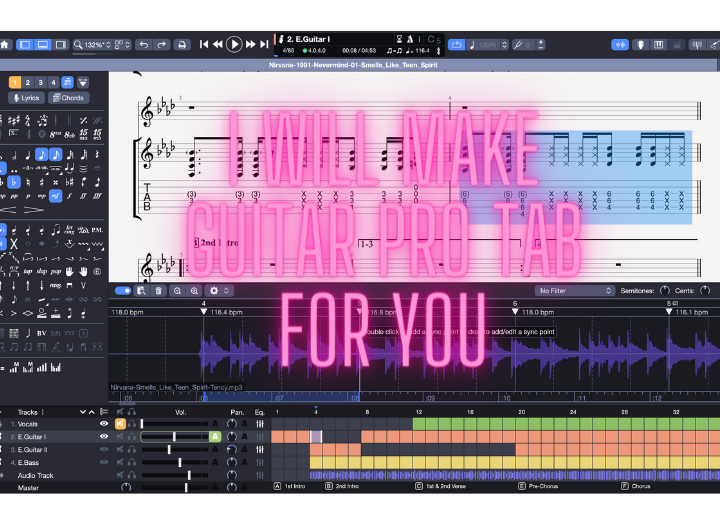
Task: Open the Chords panel
Action: (x=68, y=98)
